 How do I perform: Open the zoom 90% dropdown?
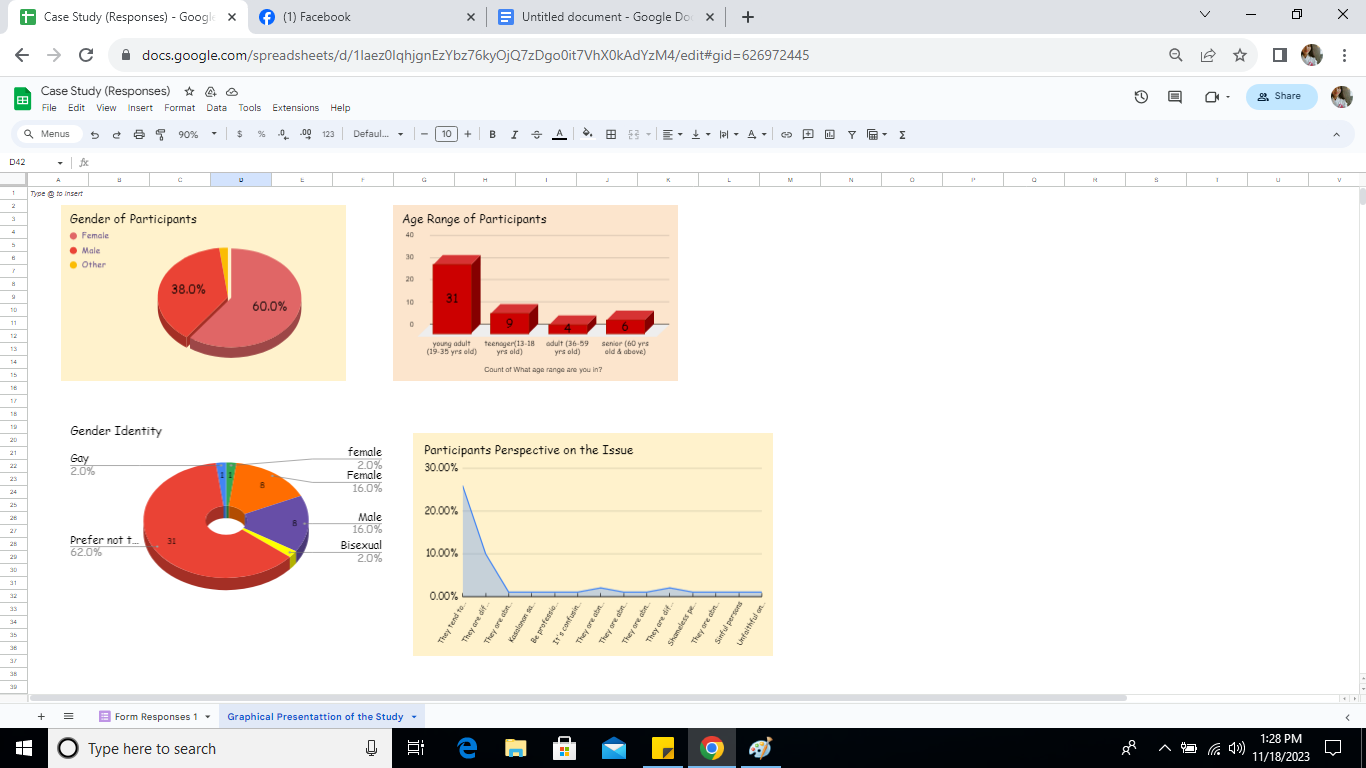tap(198, 134)
